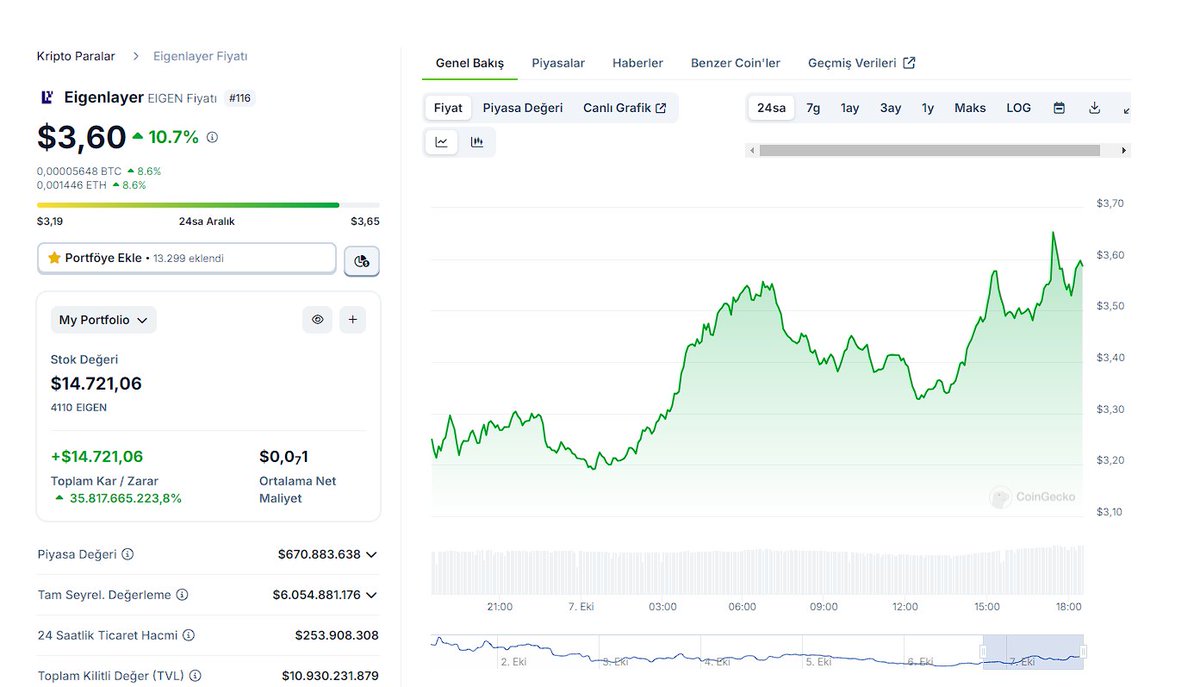Viewport: 1200px width, 687px height.
Task: Click the $670.883.638 market cap value
Action: [319, 554]
